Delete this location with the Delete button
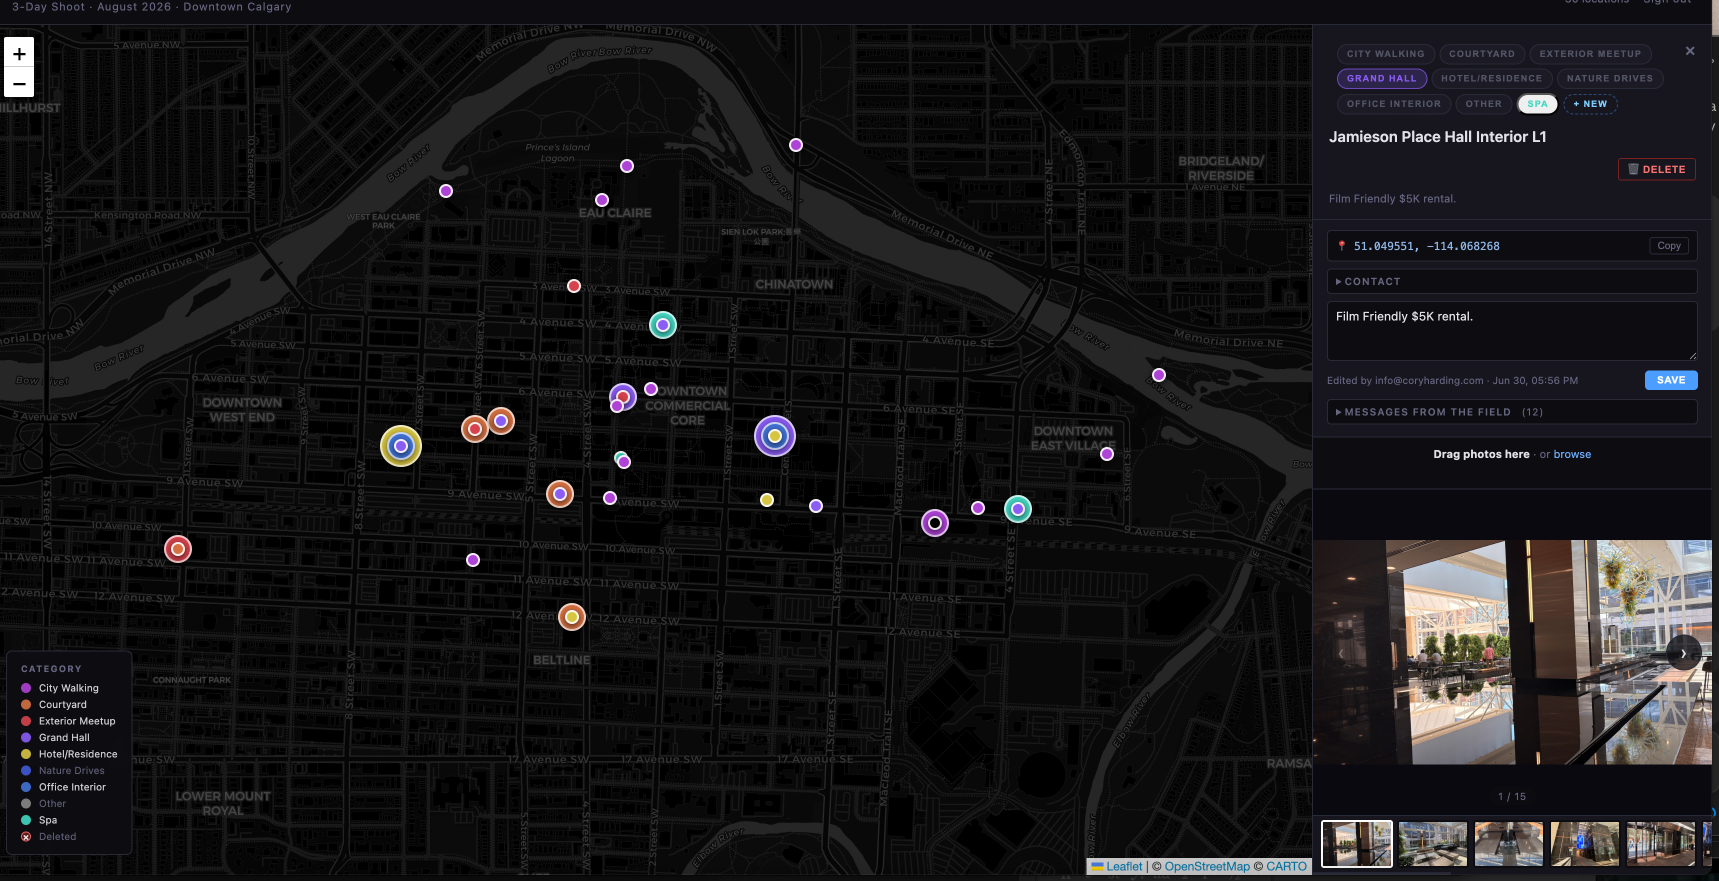 1657,169
